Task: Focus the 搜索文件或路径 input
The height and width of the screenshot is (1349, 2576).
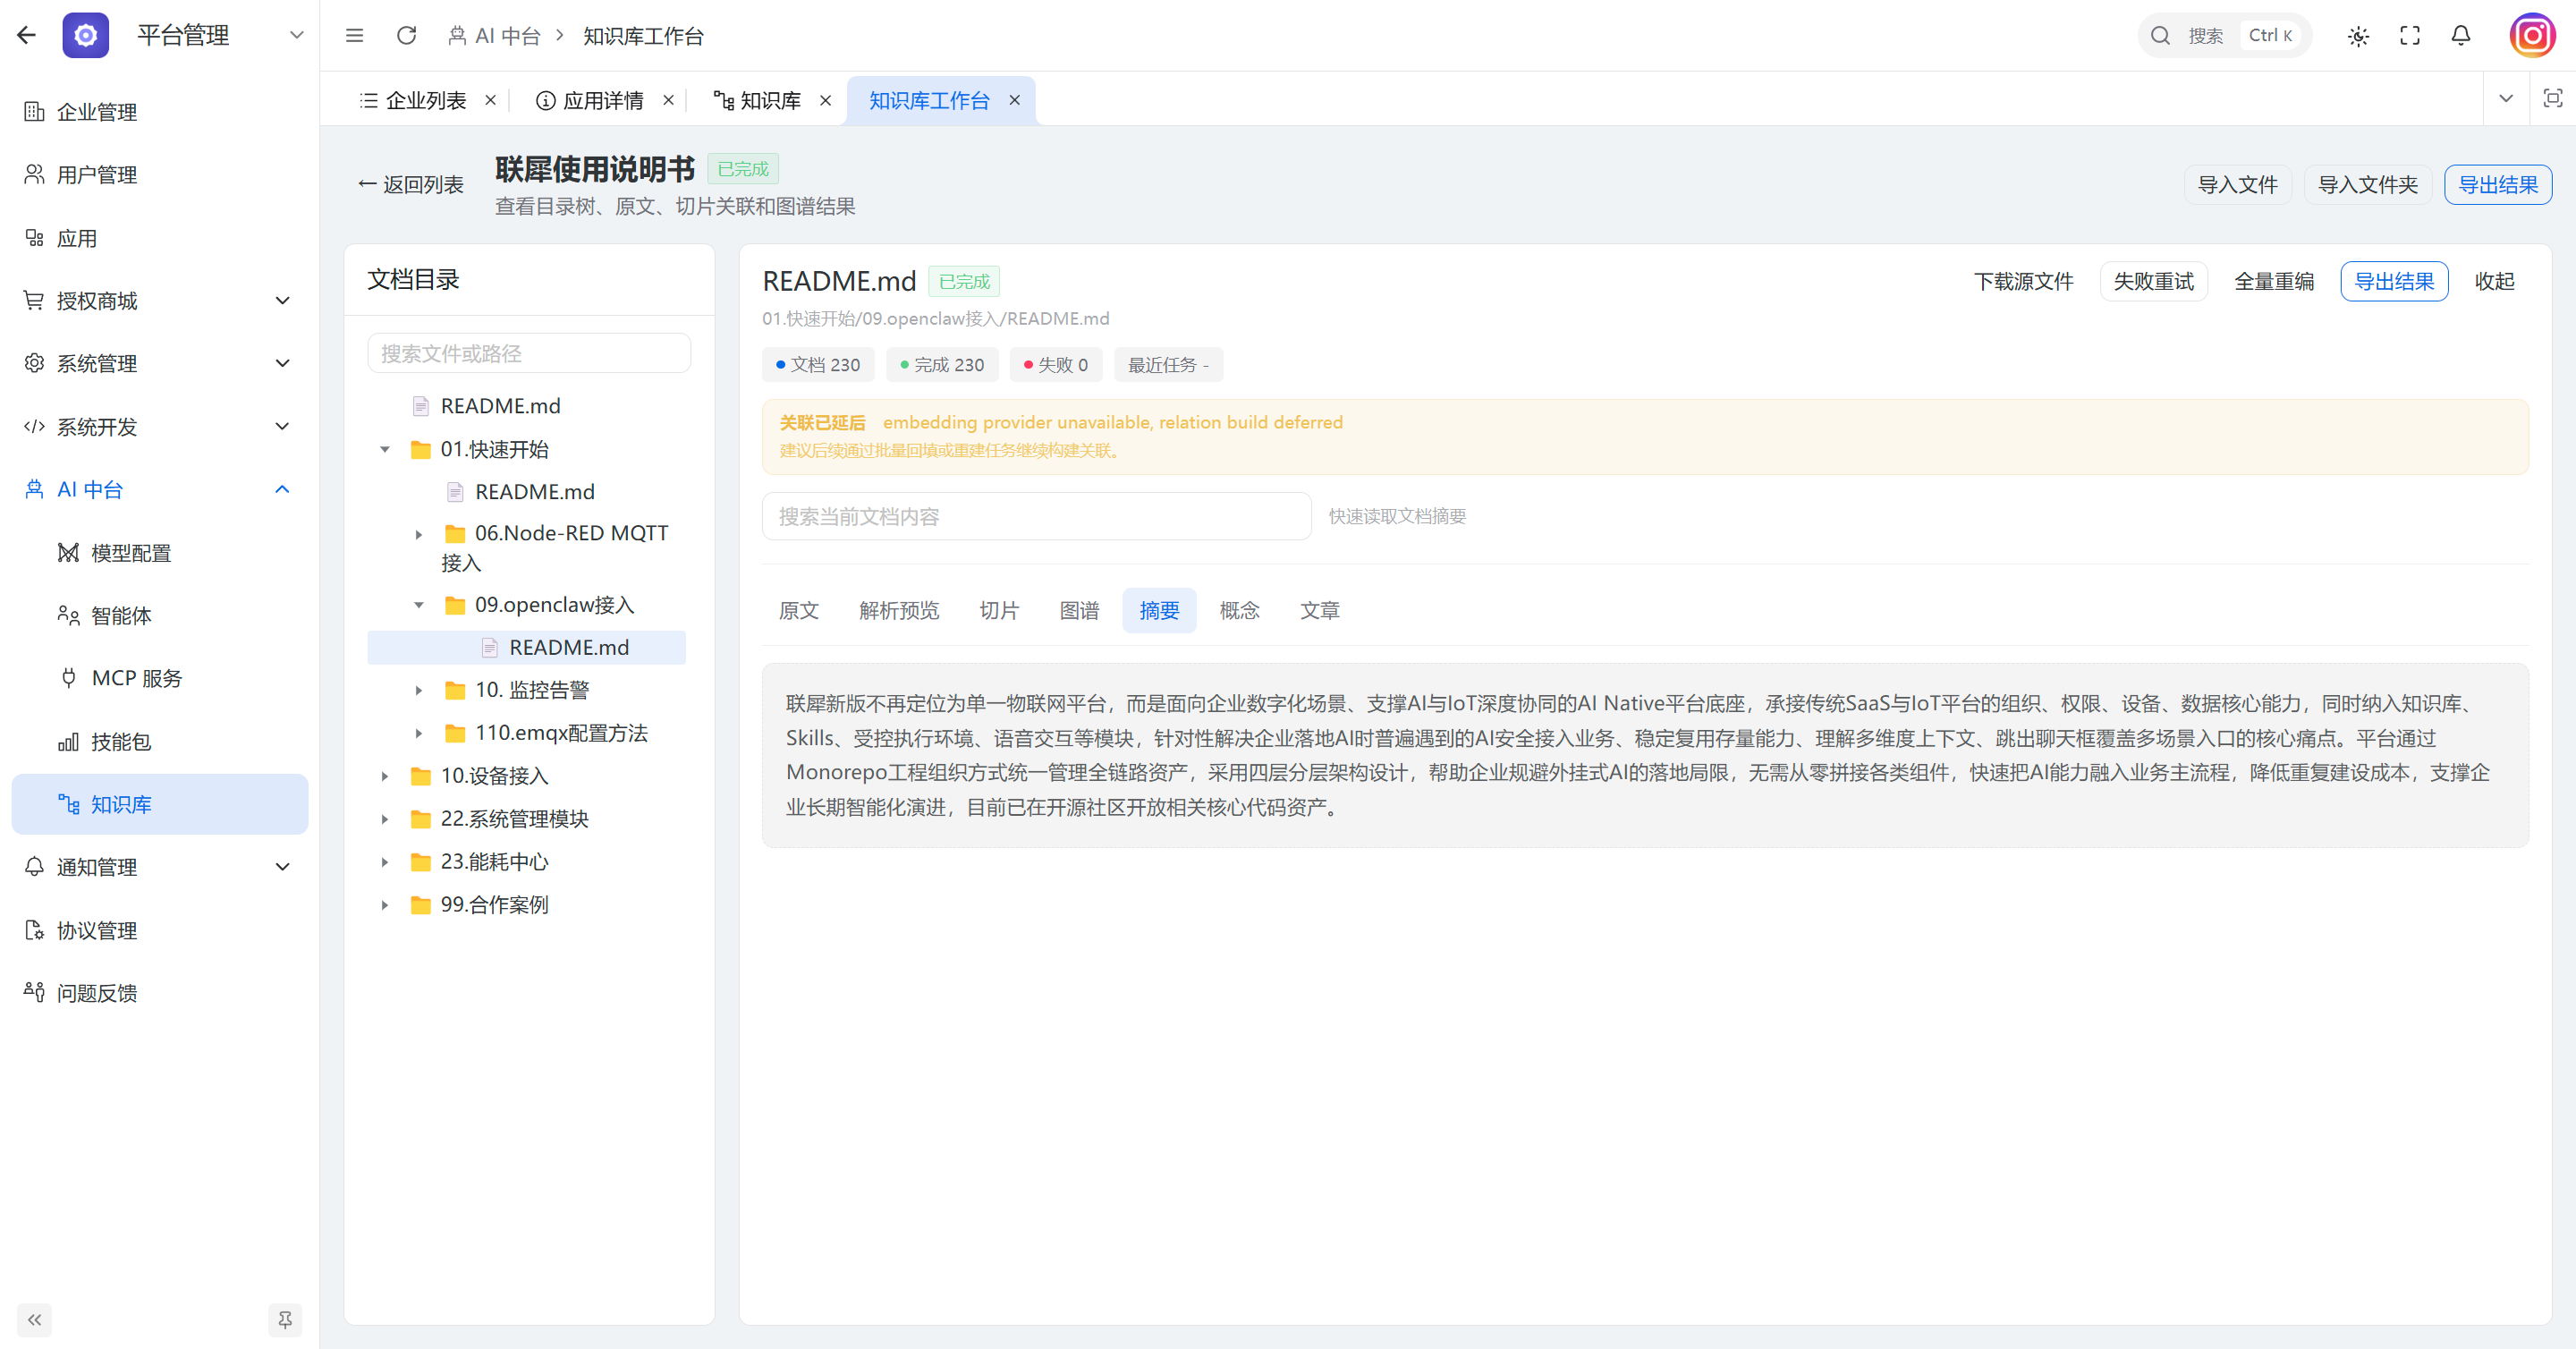Action: [x=529, y=353]
